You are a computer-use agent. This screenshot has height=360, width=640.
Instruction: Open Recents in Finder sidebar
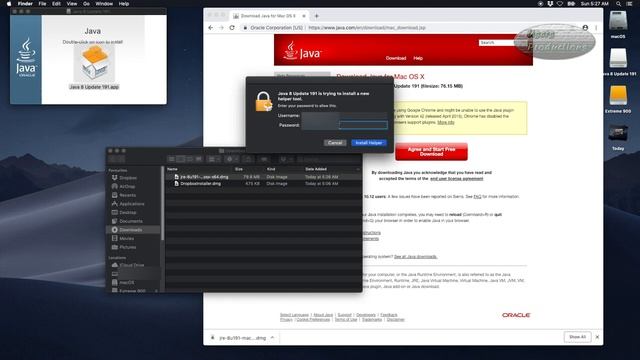(x=127, y=195)
